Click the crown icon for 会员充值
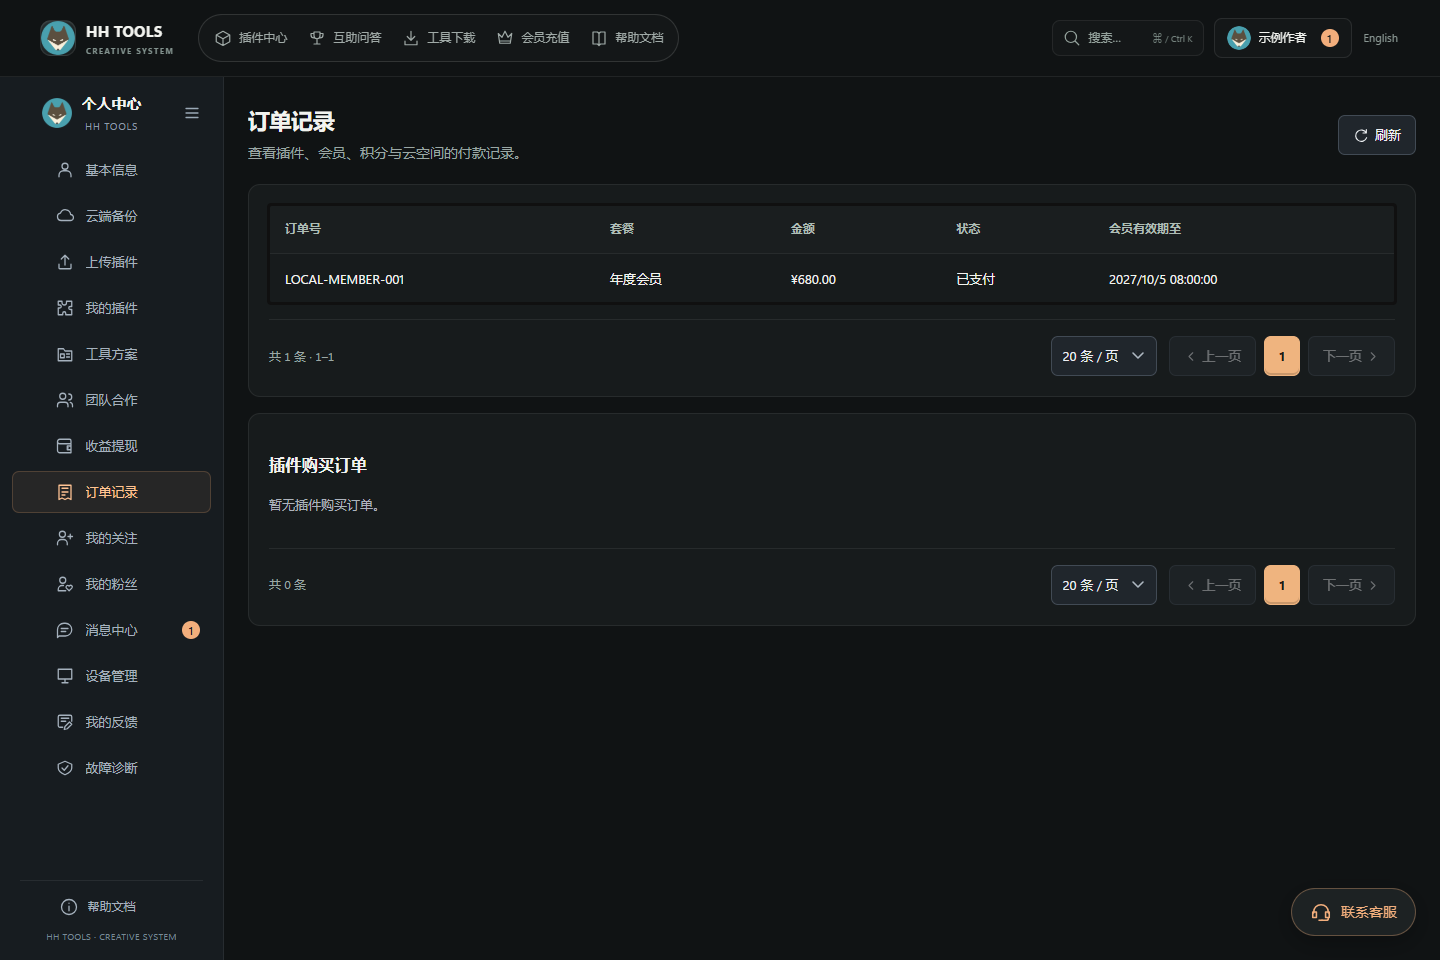The image size is (1440, 960). pos(505,38)
